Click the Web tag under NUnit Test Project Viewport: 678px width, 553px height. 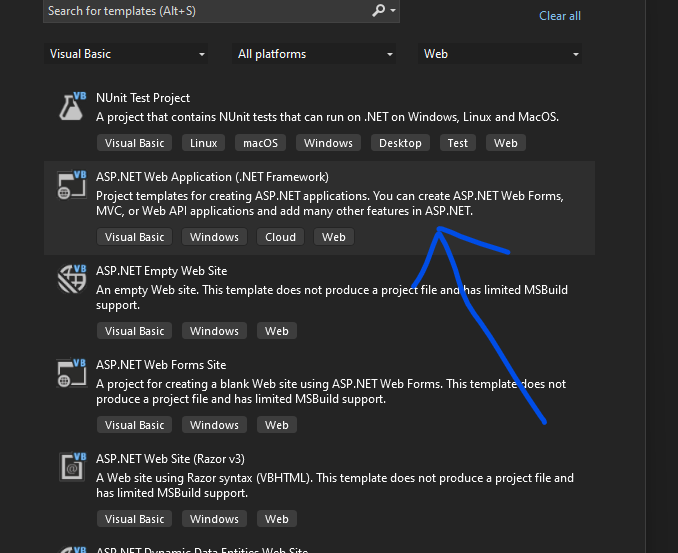505,143
